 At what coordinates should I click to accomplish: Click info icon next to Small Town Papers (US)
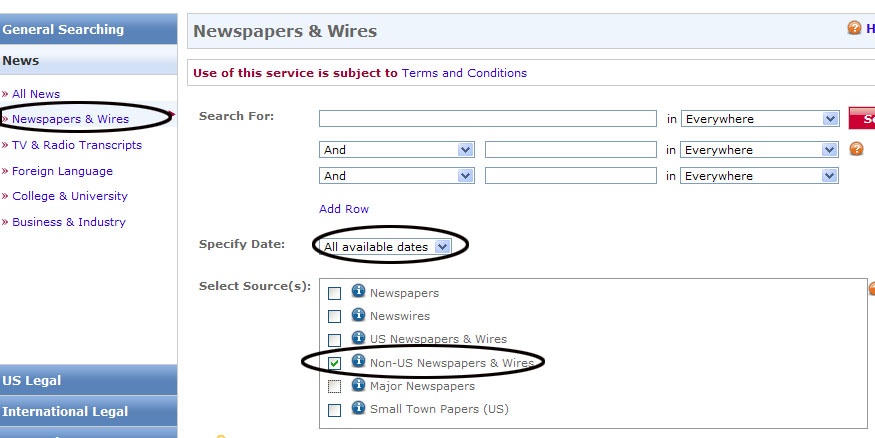(x=358, y=408)
